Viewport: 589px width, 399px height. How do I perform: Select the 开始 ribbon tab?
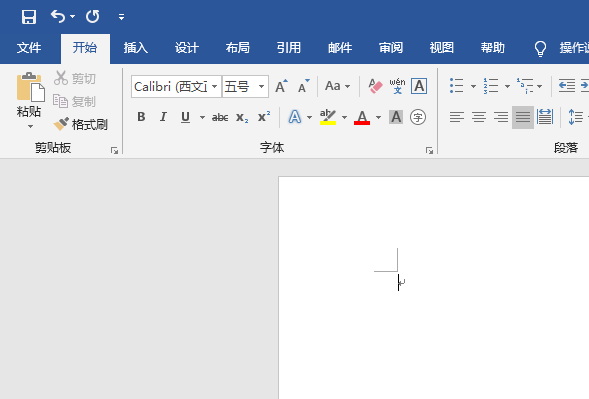point(85,48)
